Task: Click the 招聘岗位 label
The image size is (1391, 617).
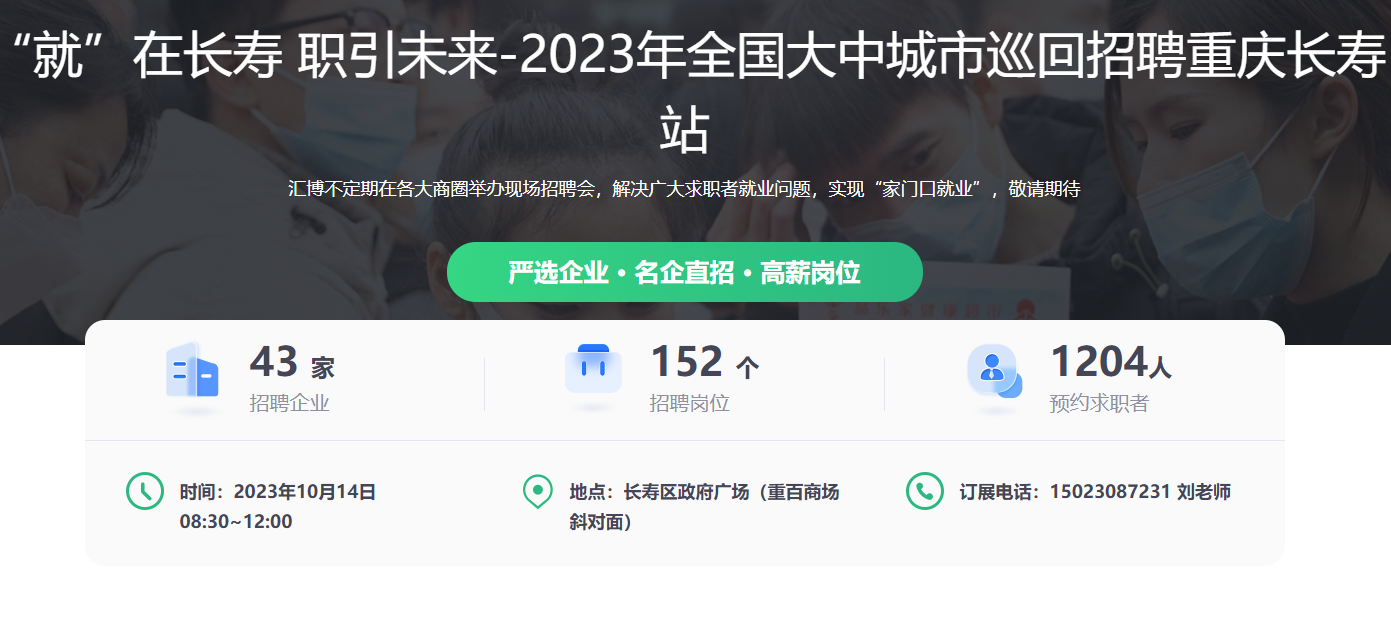Action: (x=689, y=404)
